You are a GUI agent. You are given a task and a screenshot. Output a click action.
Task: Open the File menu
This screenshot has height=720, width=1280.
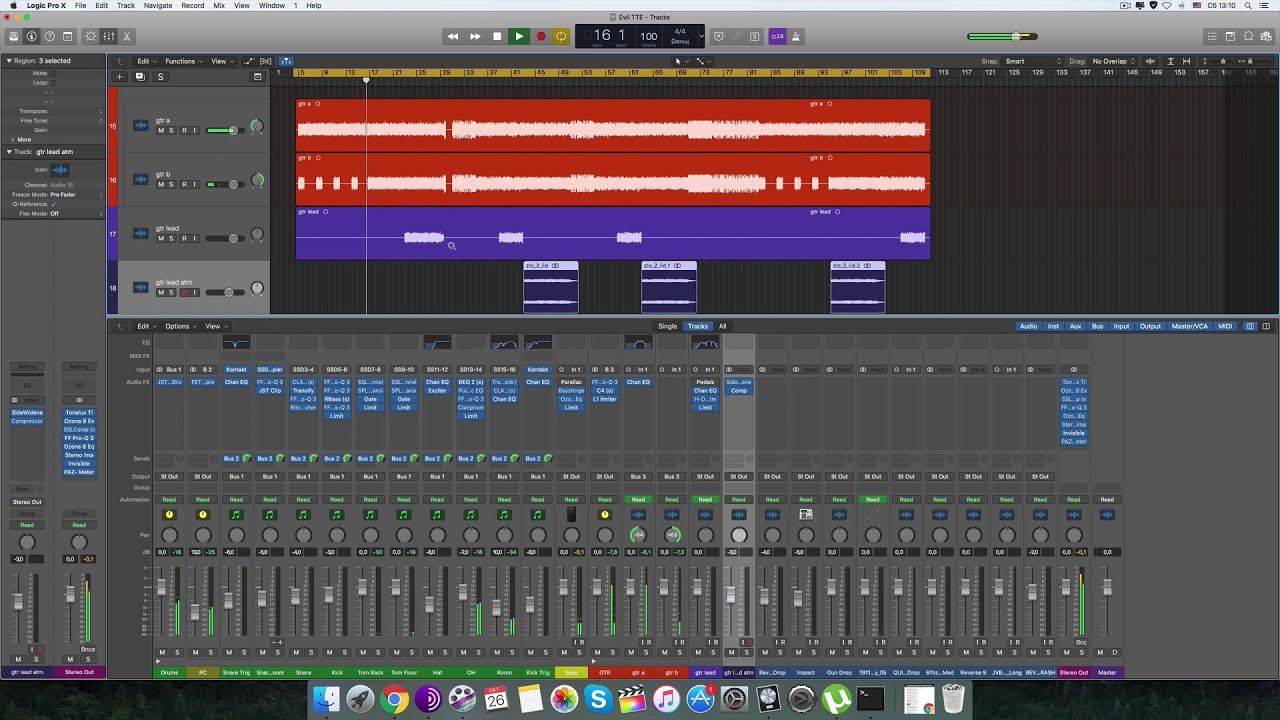[80, 6]
